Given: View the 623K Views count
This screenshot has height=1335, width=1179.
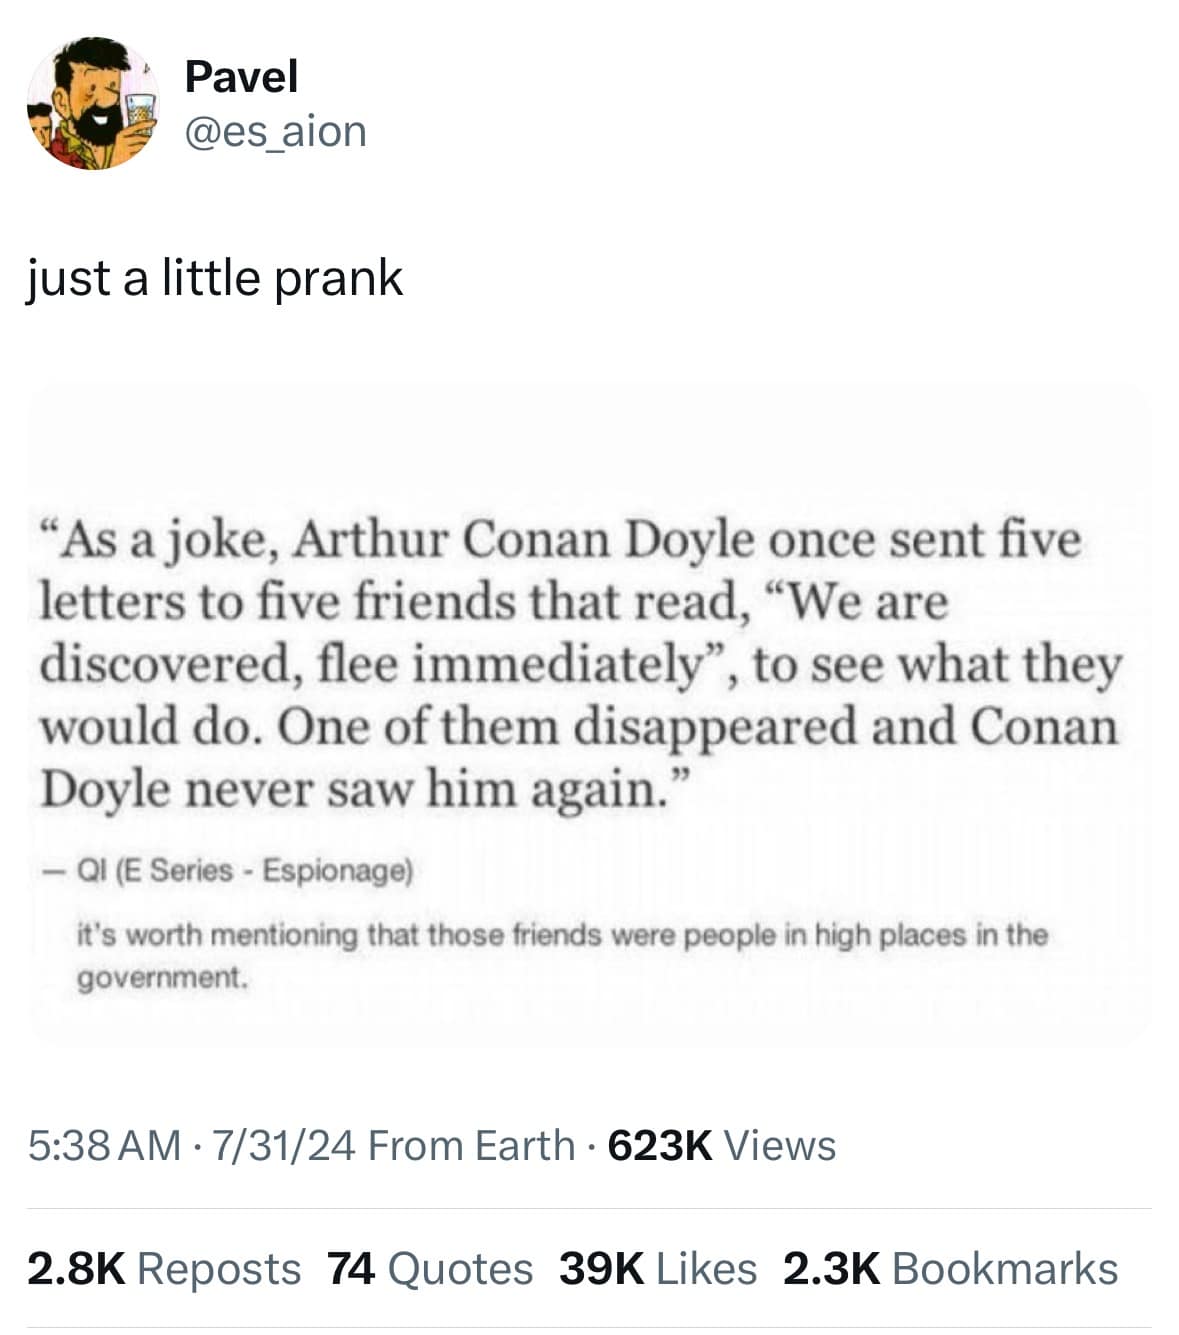Looking at the screenshot, I should (721, 1146).
